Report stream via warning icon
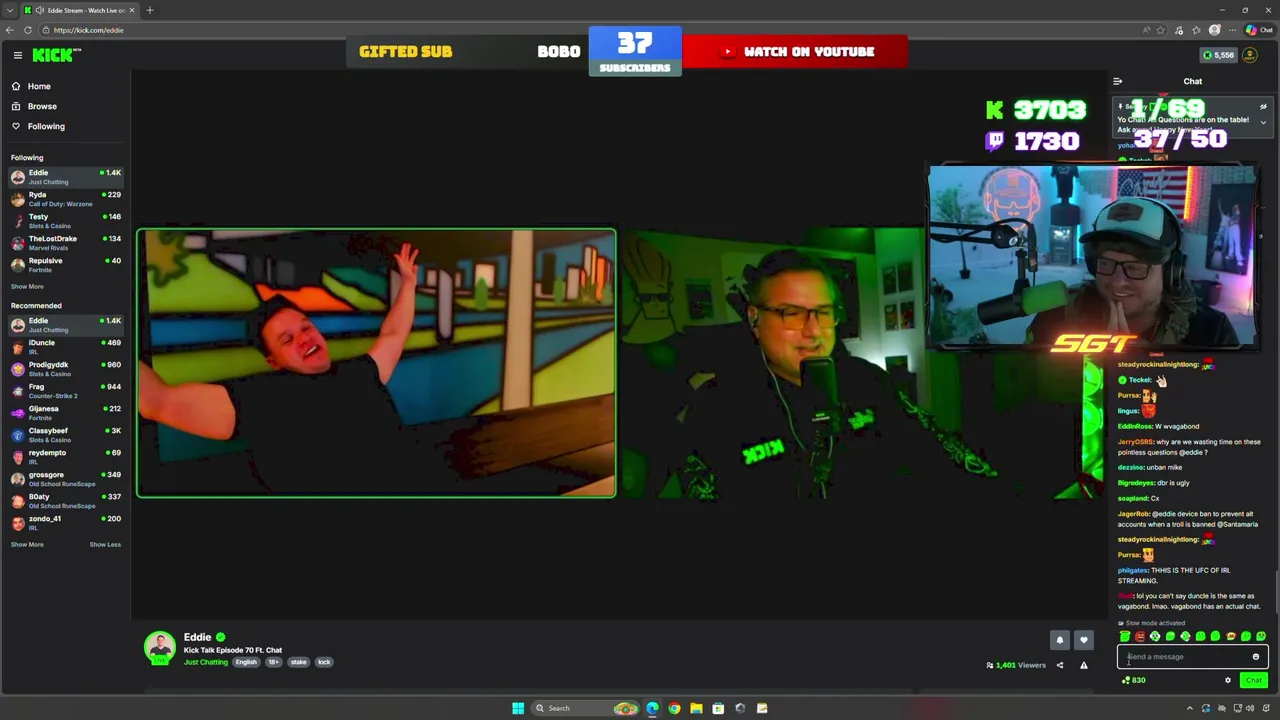This screenshot has width=1280, height=720. tap(1083, 665)
